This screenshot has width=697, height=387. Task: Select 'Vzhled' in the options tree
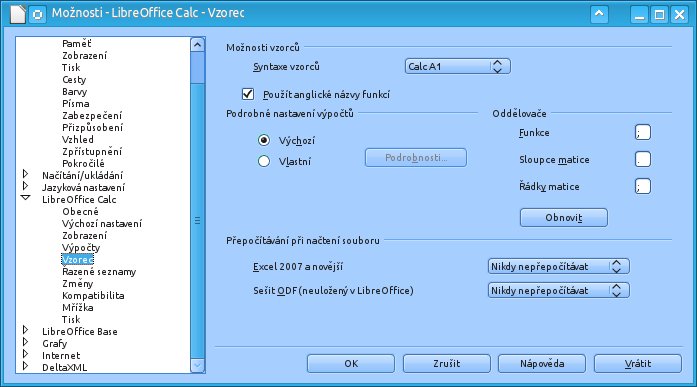click(78, 140)
